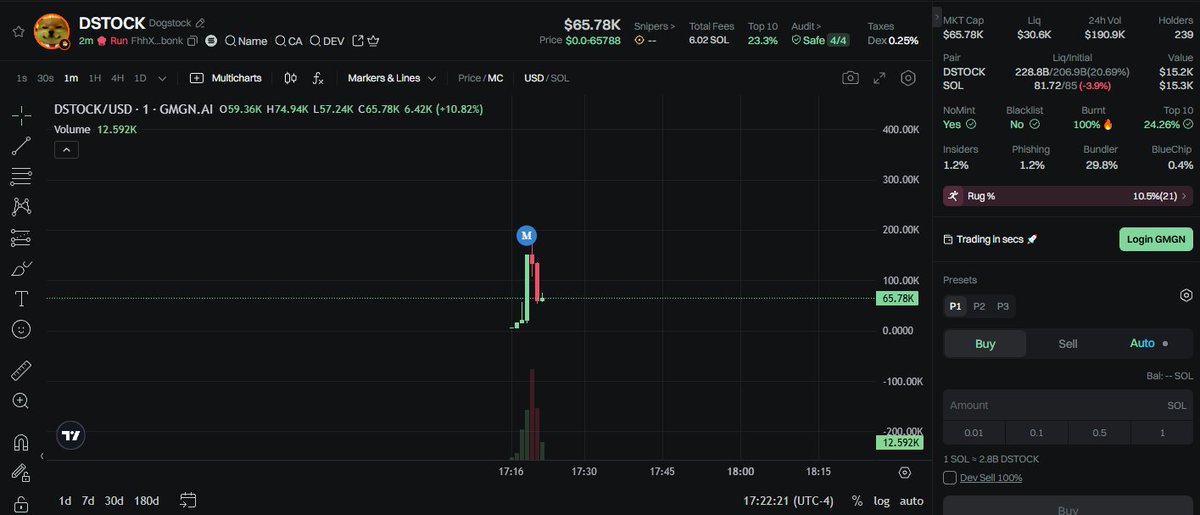This screenshot has width=1200, height=515.
Task: Select the brush drawing tool
Action: click(21, 268)
